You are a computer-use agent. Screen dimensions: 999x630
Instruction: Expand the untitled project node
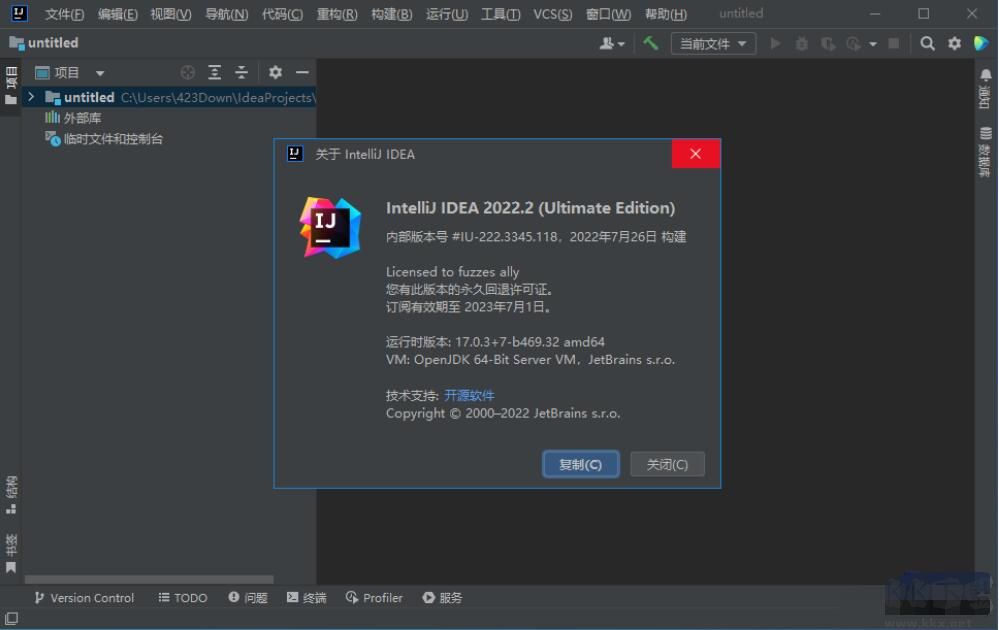click(x=30, y=97)
